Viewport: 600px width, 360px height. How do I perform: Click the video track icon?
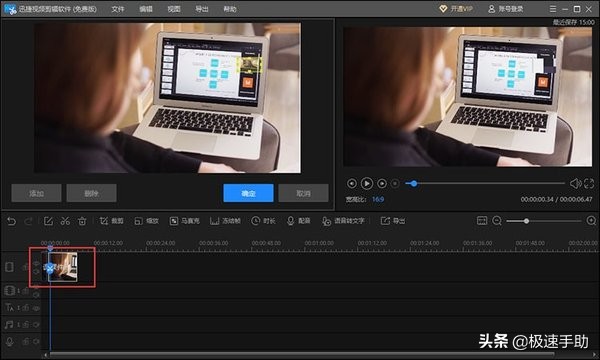pos(10,267)
